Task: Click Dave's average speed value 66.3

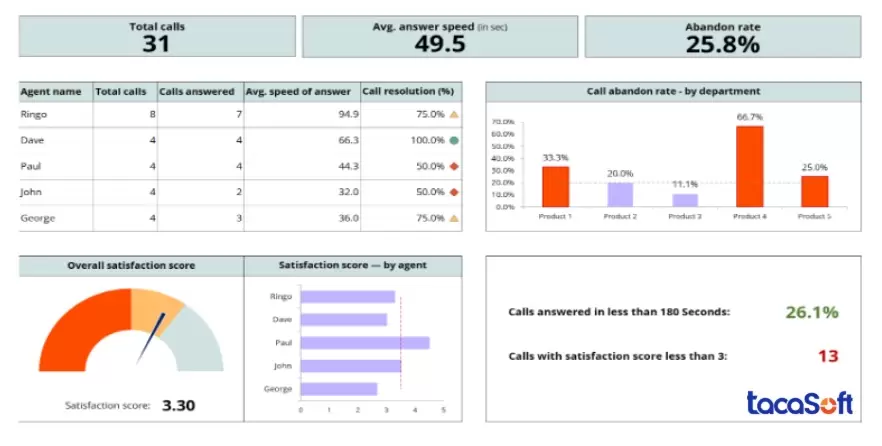Action: coord(348,140)
